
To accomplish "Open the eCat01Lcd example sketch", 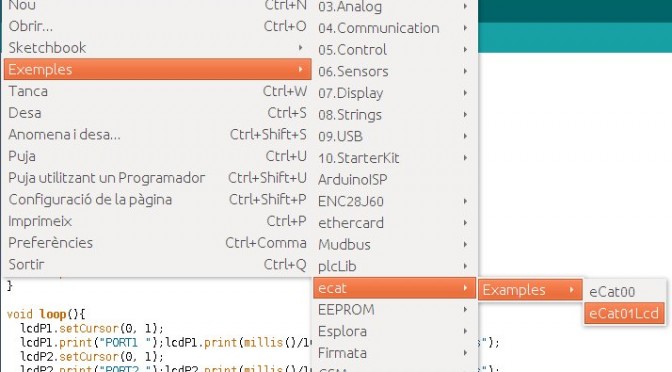I will [x=624, y=313].
